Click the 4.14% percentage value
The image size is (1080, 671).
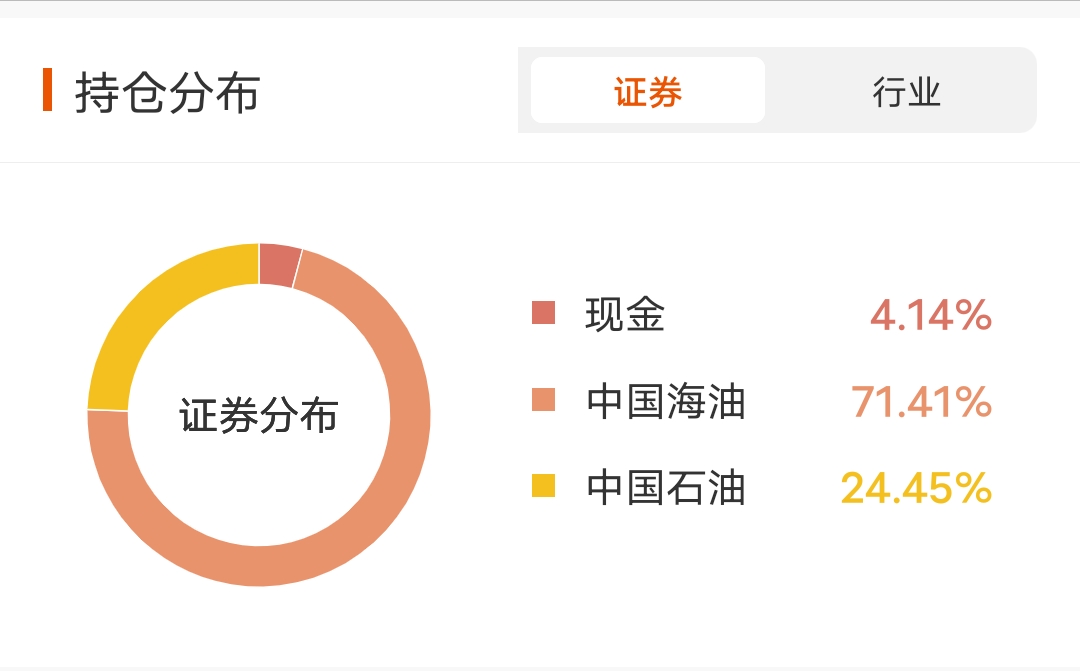pos(931,315)
